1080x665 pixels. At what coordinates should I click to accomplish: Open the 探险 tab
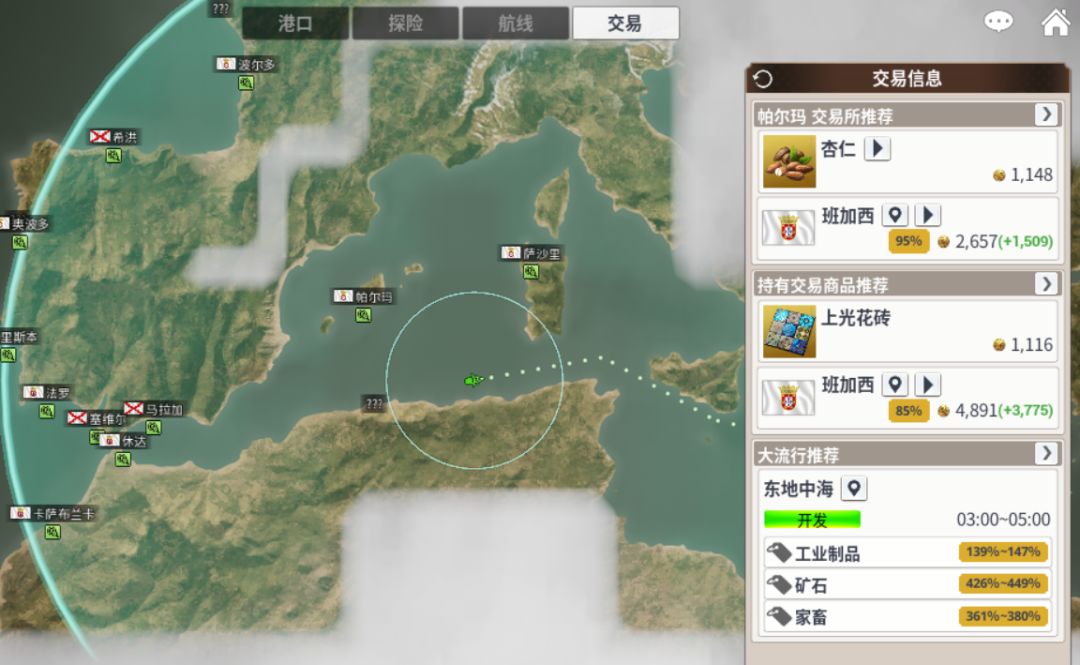tap(406, 23)
